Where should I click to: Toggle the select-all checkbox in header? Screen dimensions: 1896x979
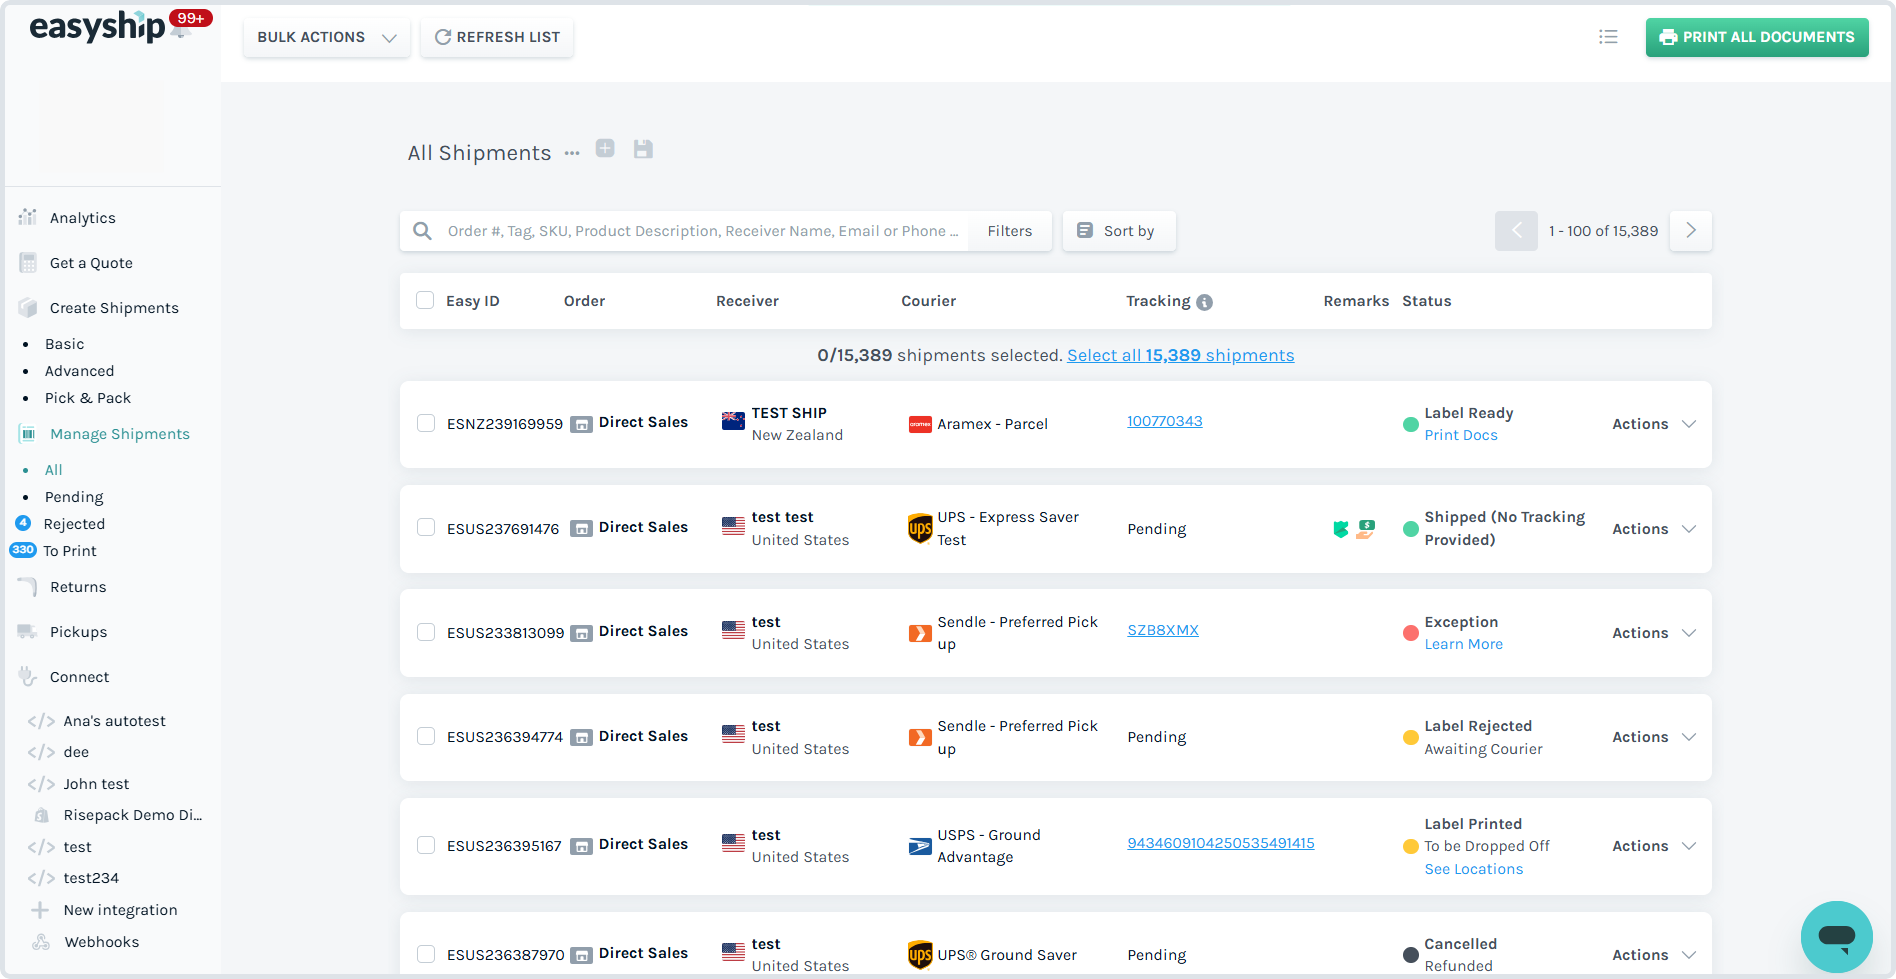click(x=425, y=301)
